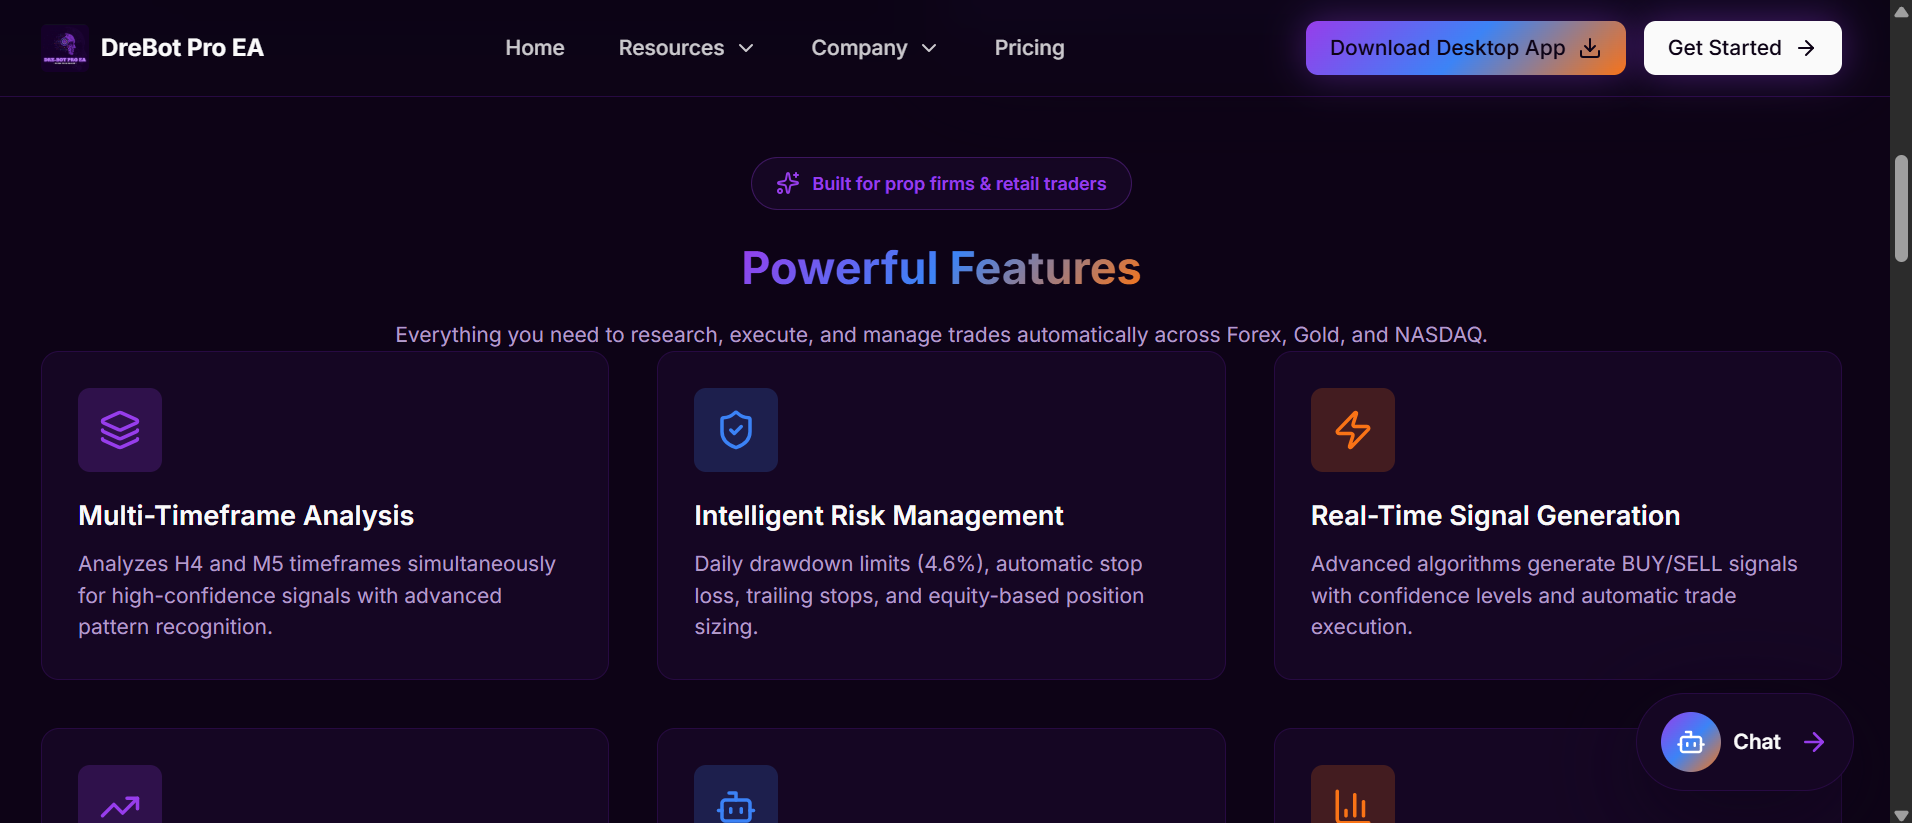
Task: Click the page's vertical scrollbar thumb
Action: [x=1901, y=208]
